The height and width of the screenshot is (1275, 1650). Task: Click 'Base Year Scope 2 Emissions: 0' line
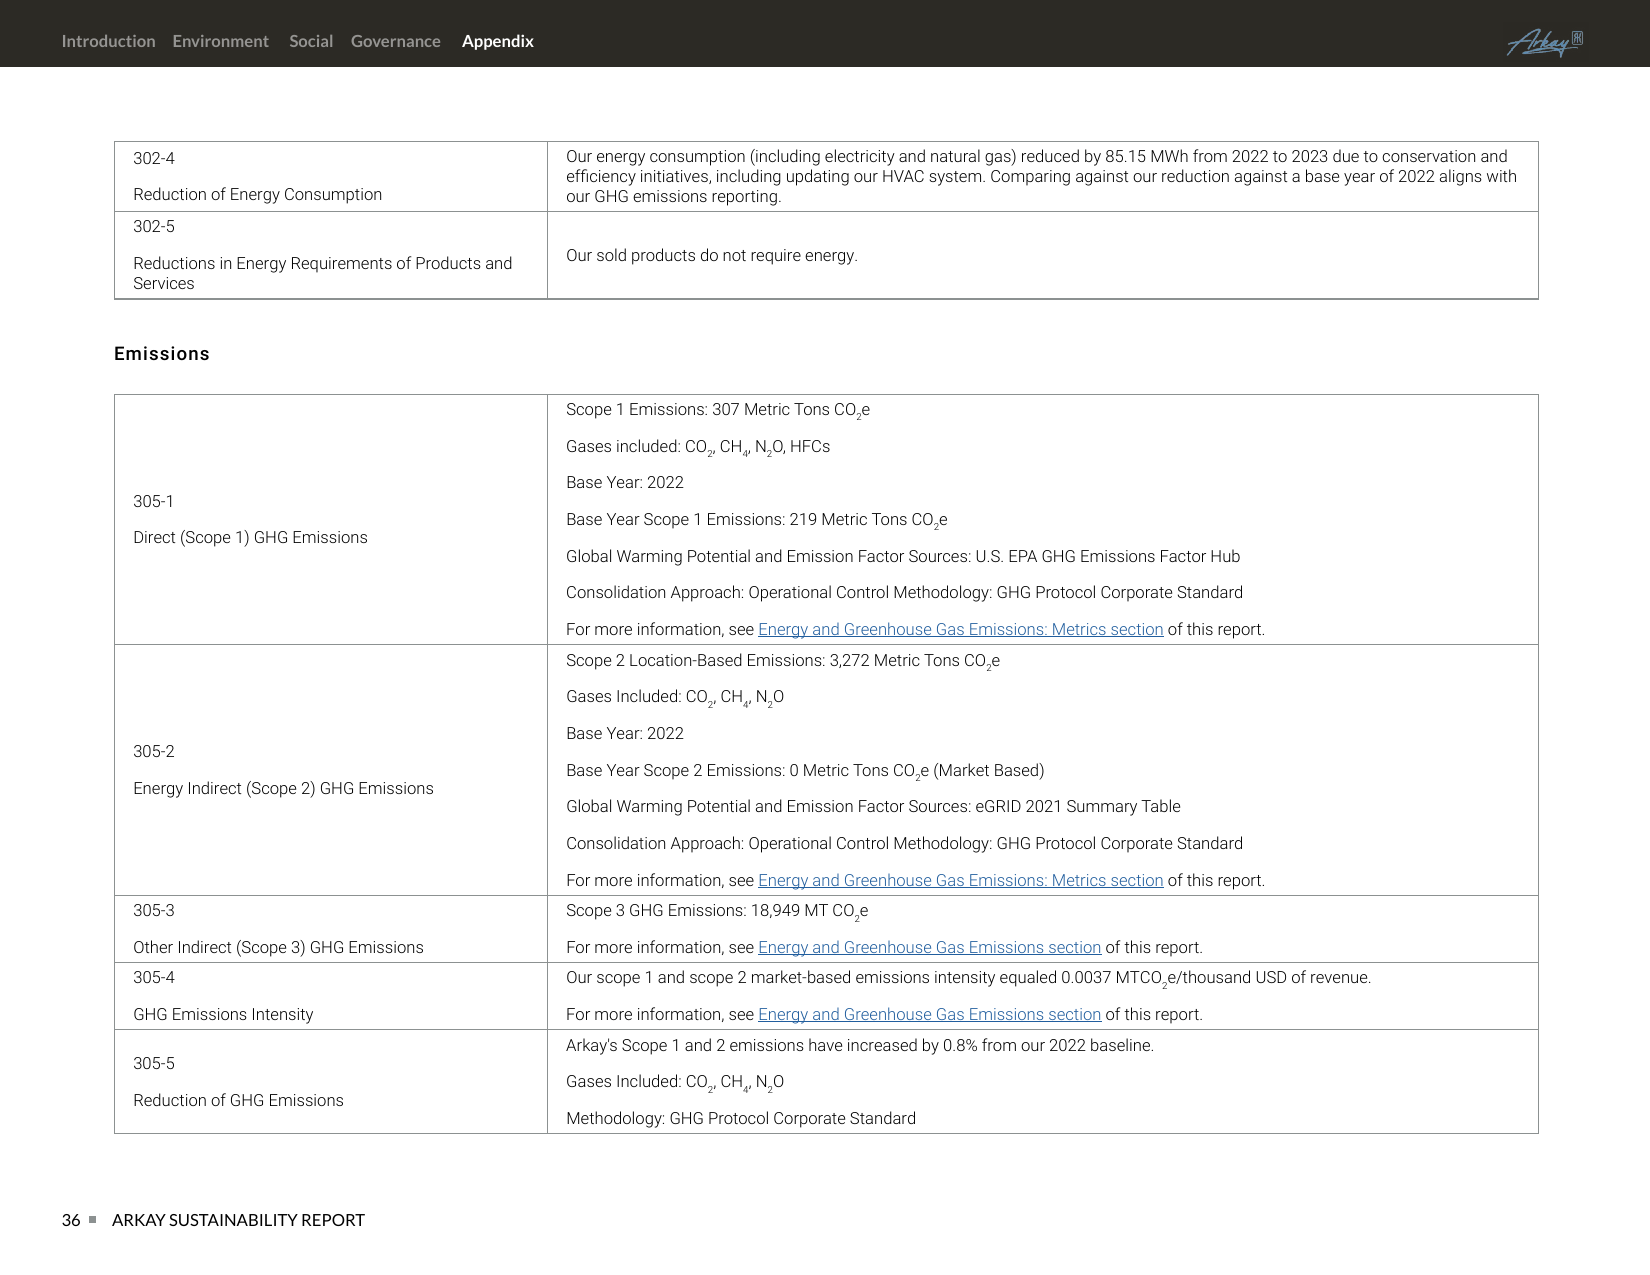pos(805,771)
